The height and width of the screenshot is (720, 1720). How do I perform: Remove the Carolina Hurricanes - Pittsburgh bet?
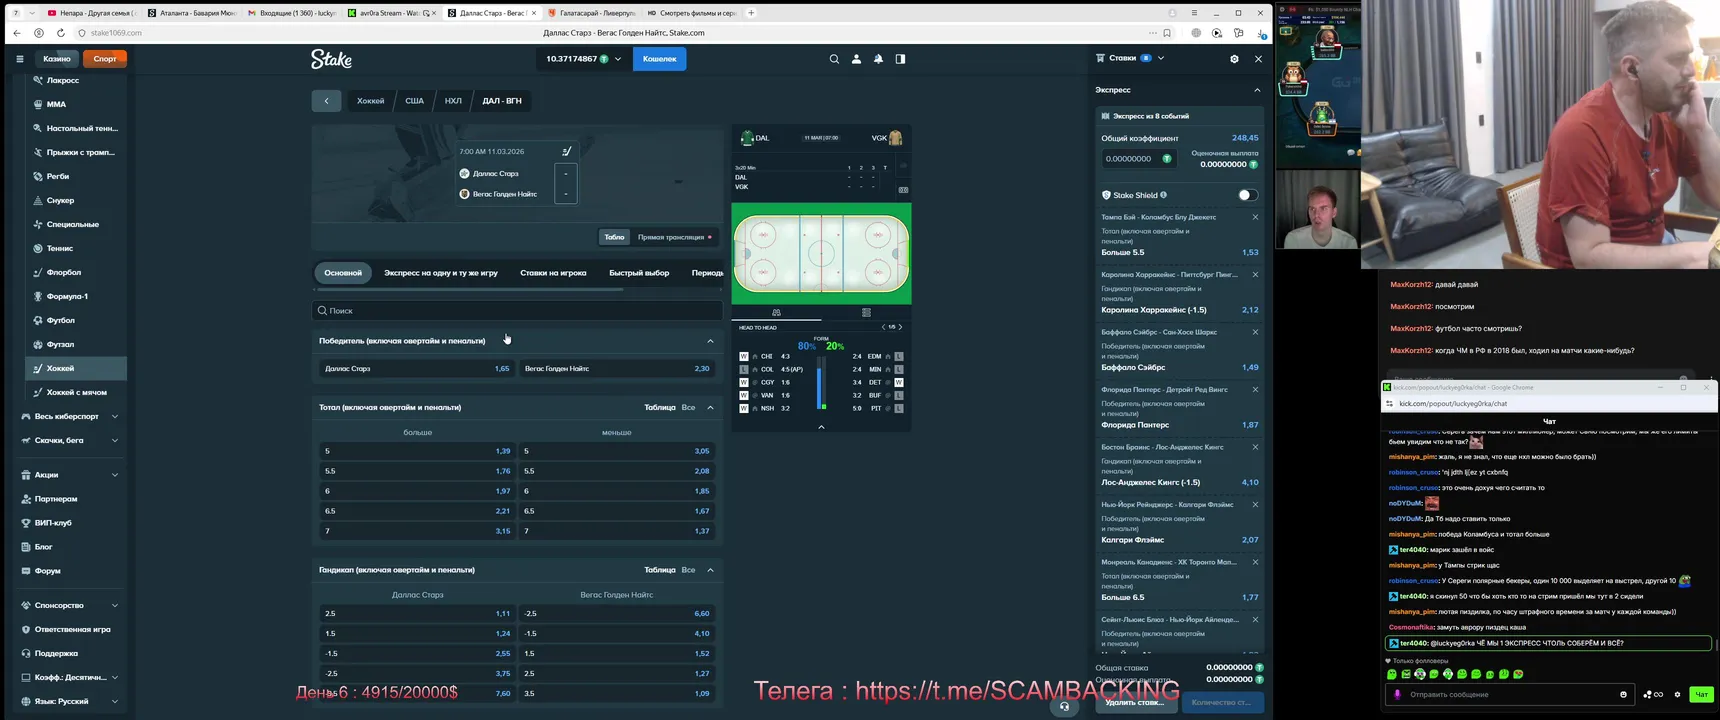coord(1255,275)
